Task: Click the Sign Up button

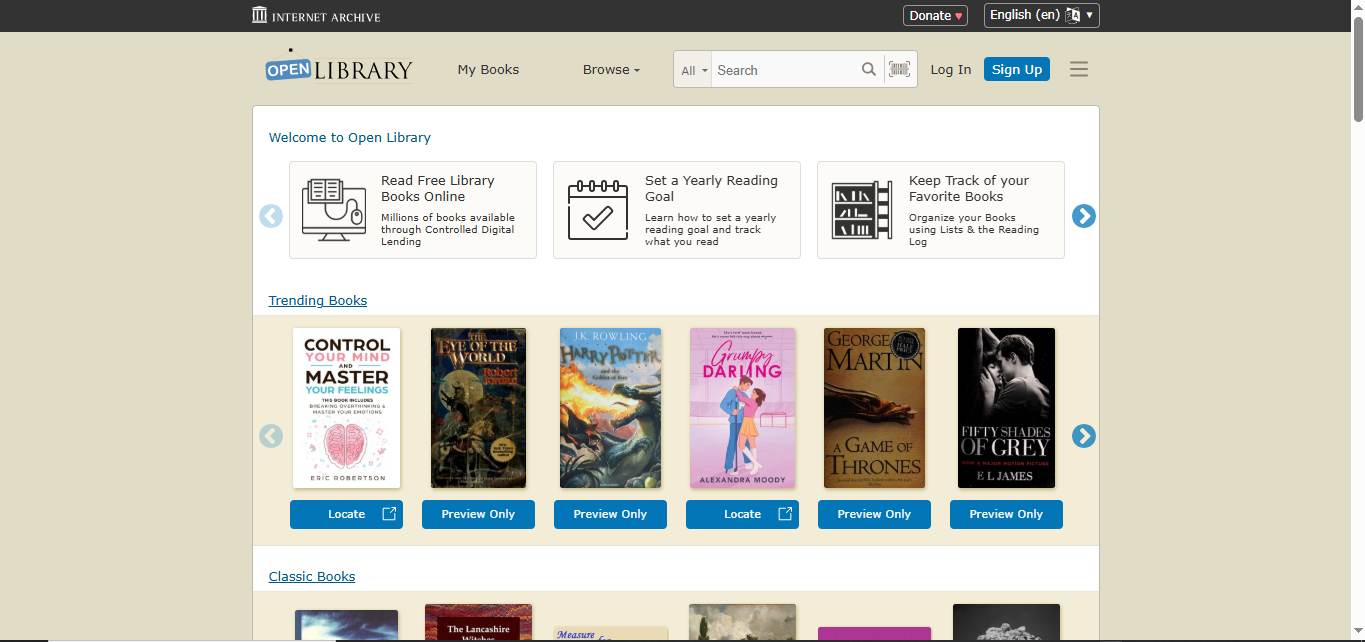Action: point(1017,69)
